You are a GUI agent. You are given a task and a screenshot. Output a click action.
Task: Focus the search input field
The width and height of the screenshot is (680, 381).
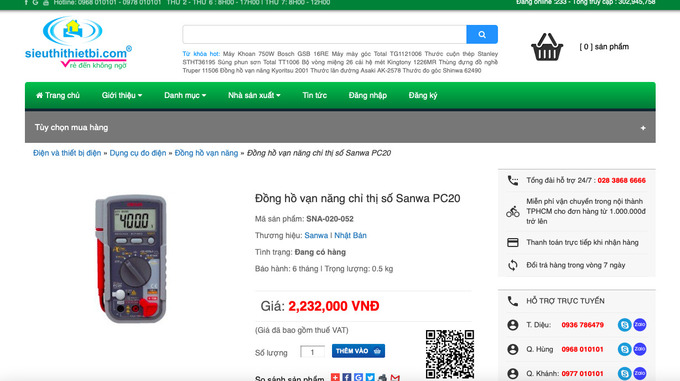(x=324, y=34)
